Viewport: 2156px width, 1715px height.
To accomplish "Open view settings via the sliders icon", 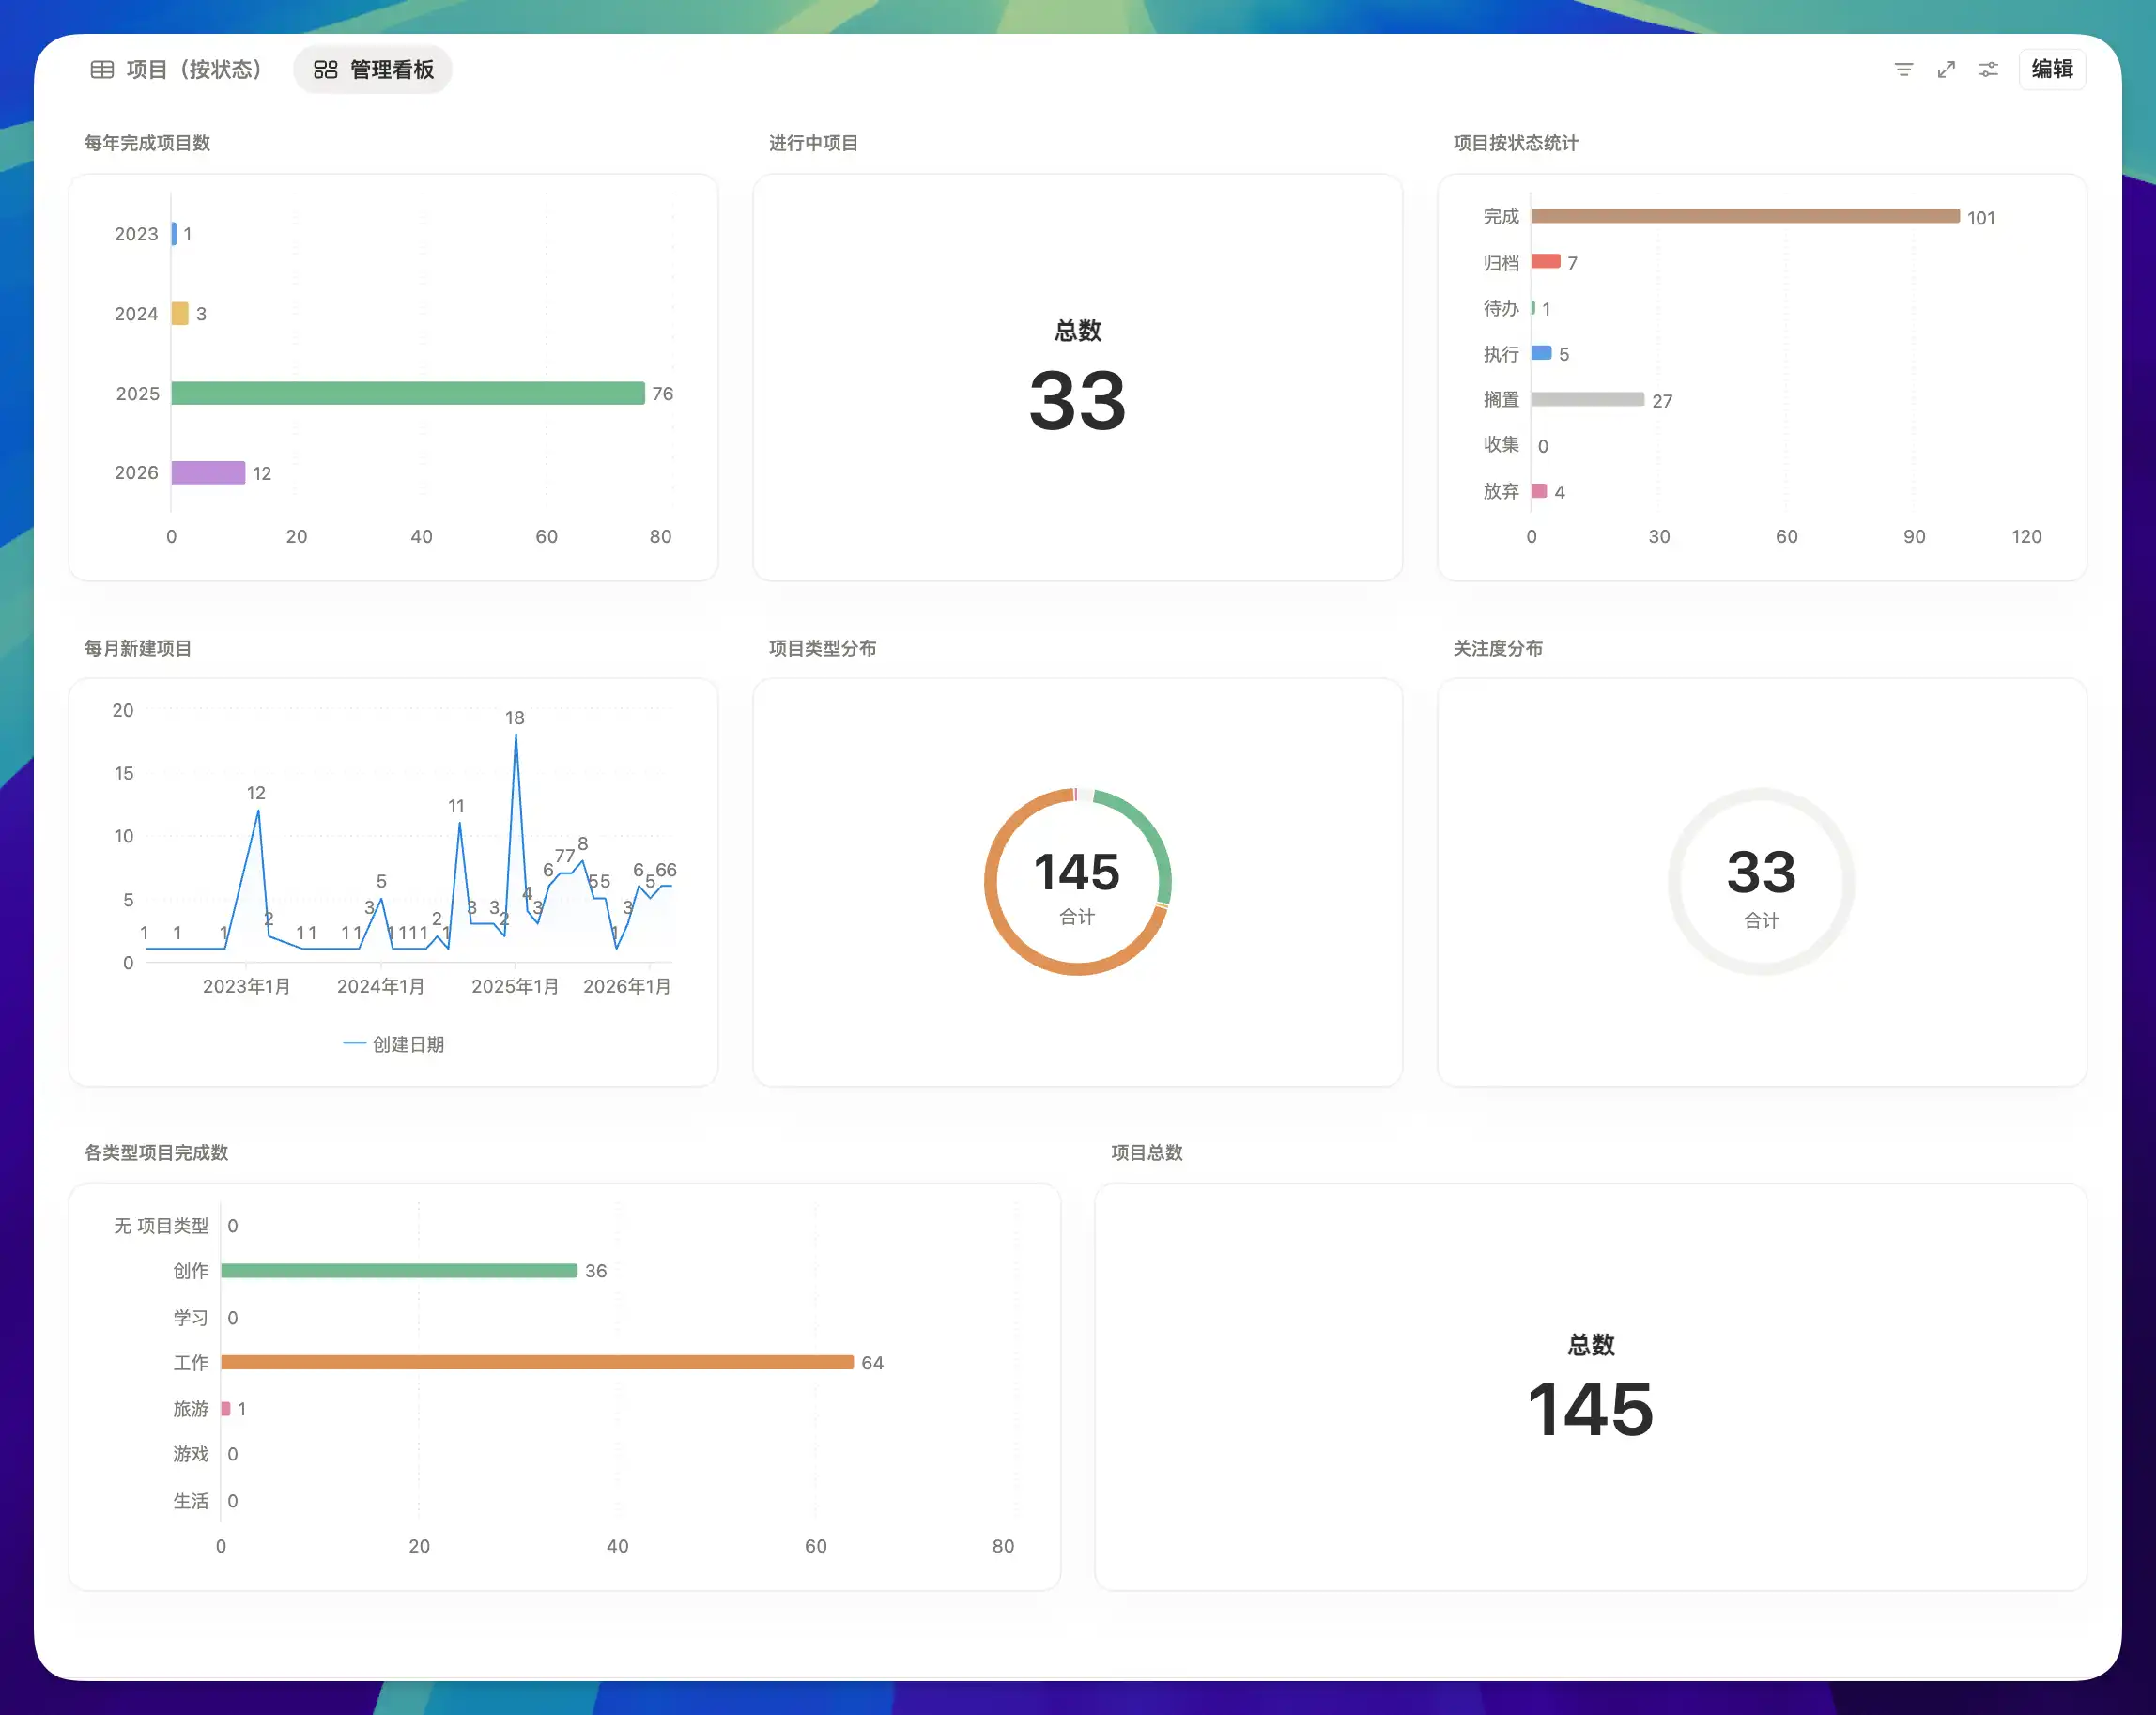I will 1988,69.
